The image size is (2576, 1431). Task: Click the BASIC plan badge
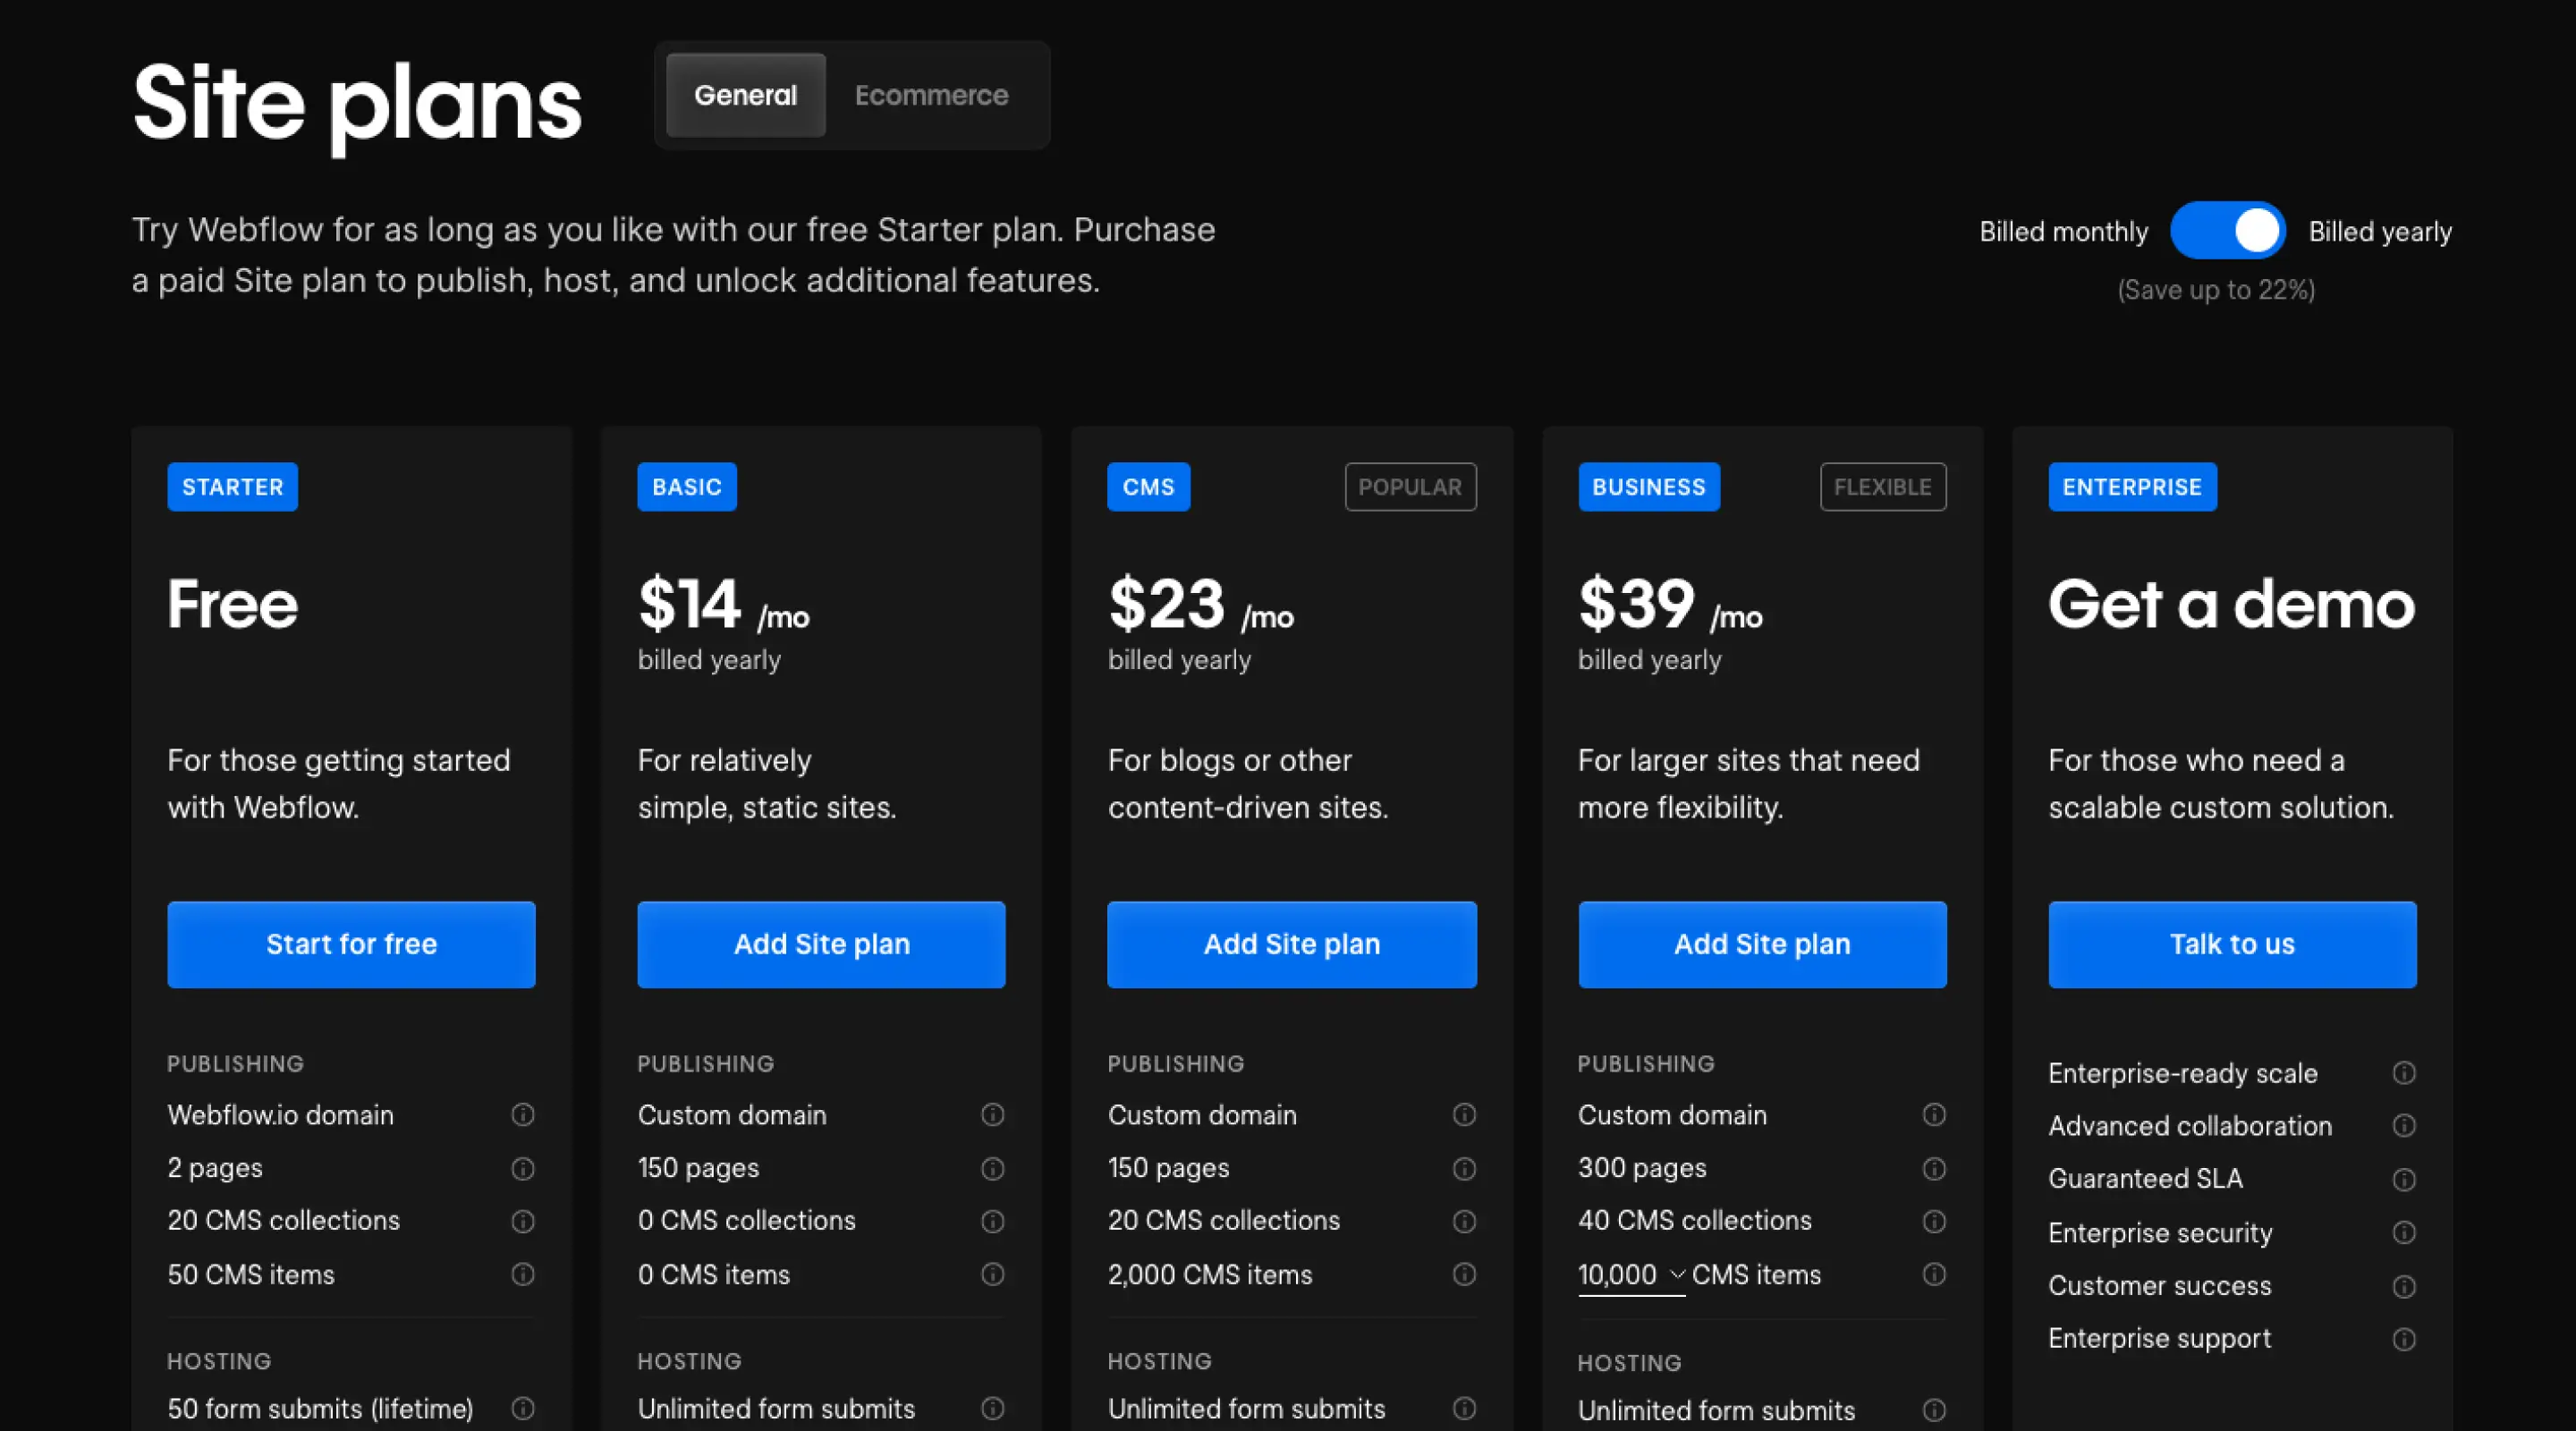[x=687, y=487]
